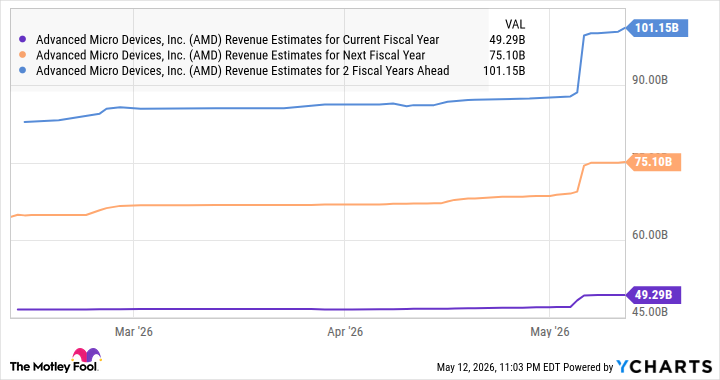Click the purple legend dot for Current Fiscal Year
This screenshot has height=380, width=720.
[22, 40]
